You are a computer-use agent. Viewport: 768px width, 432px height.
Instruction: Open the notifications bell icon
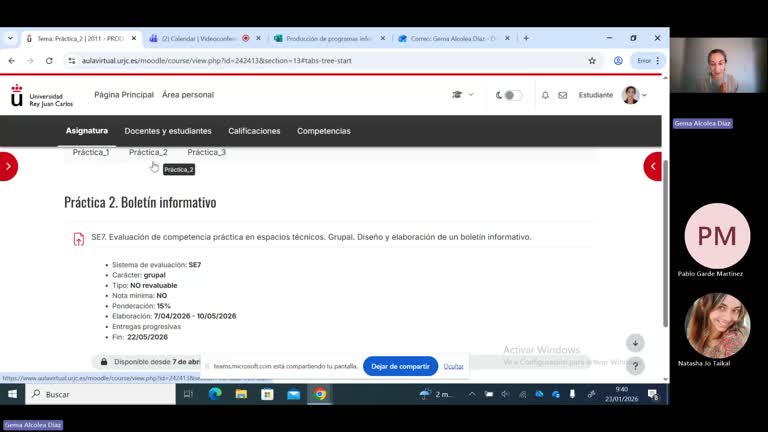[545, 95]
